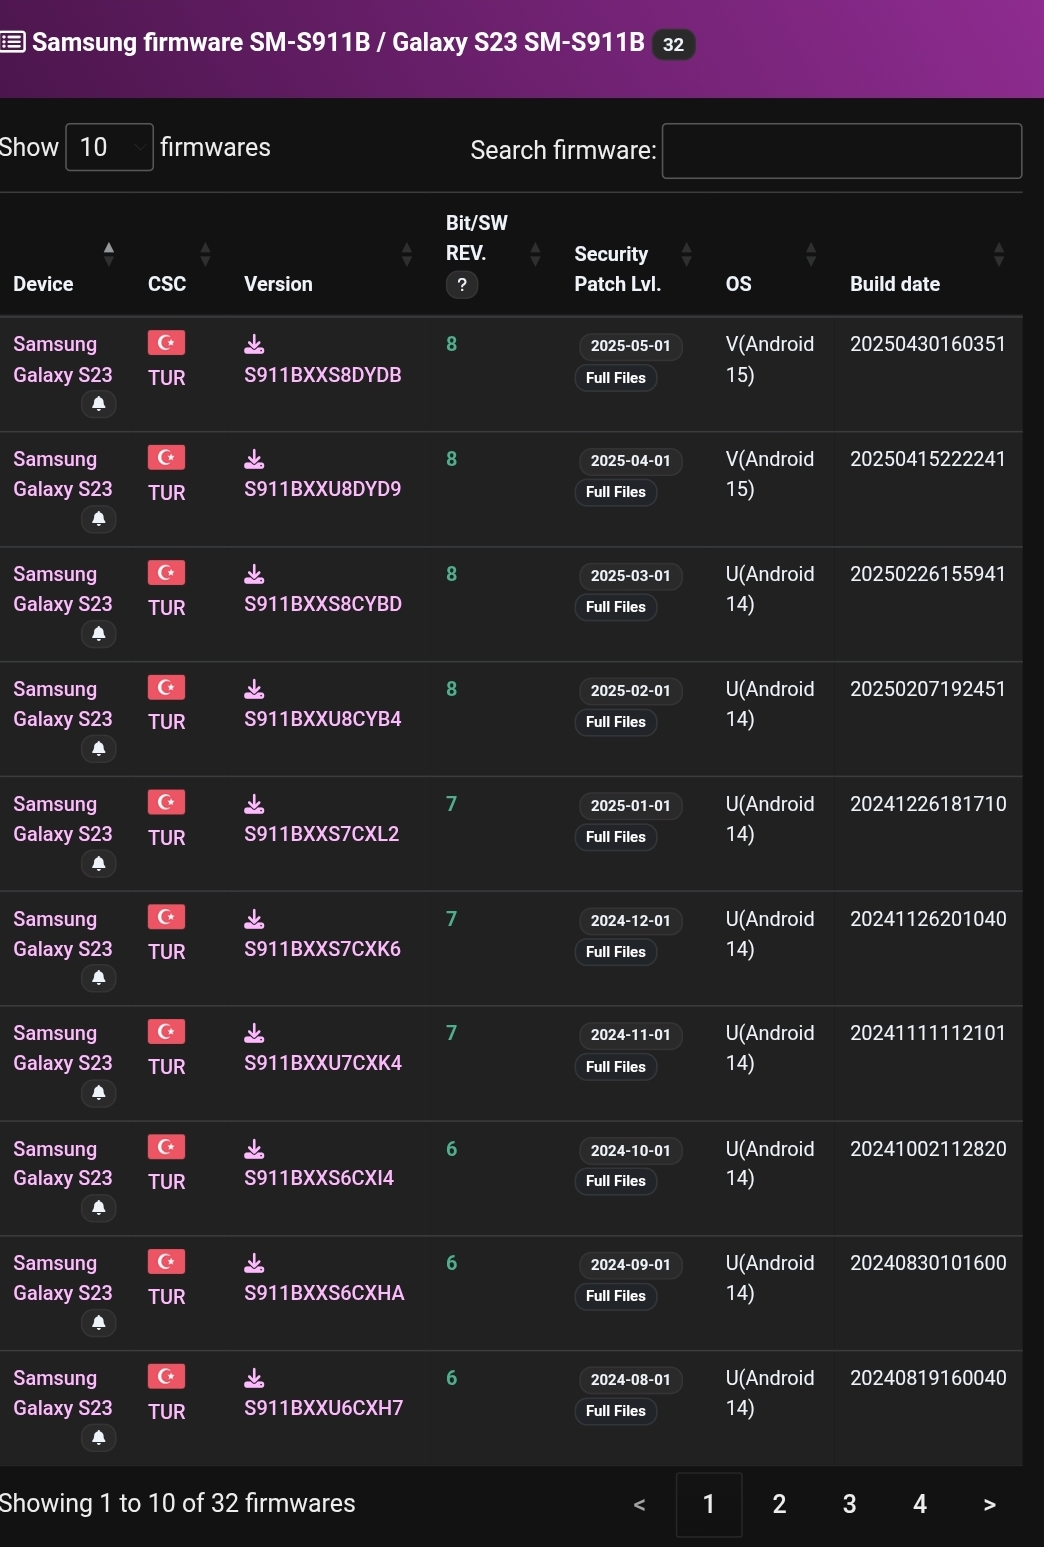This screenshot has width=1044, height=1547.
Task: Go to page 2 of firmwares
Action: (x=779, y=1504)
